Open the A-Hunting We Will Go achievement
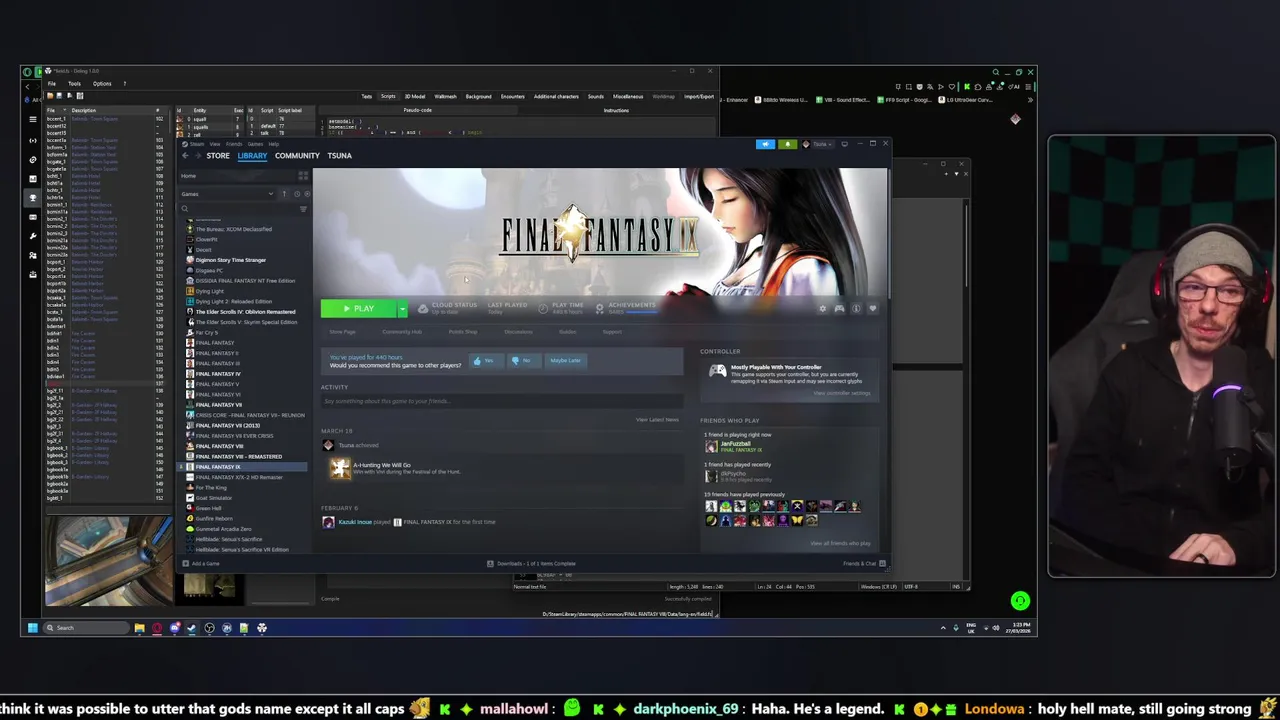This screenshot has height=720, width=1280. tap(381, 465)
